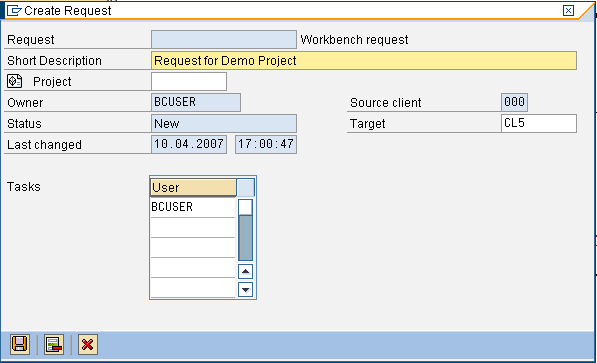Click the Save diskette icon
Image resolution: width=597 pixels, height=363 pixels.
[x=20, y=344]
